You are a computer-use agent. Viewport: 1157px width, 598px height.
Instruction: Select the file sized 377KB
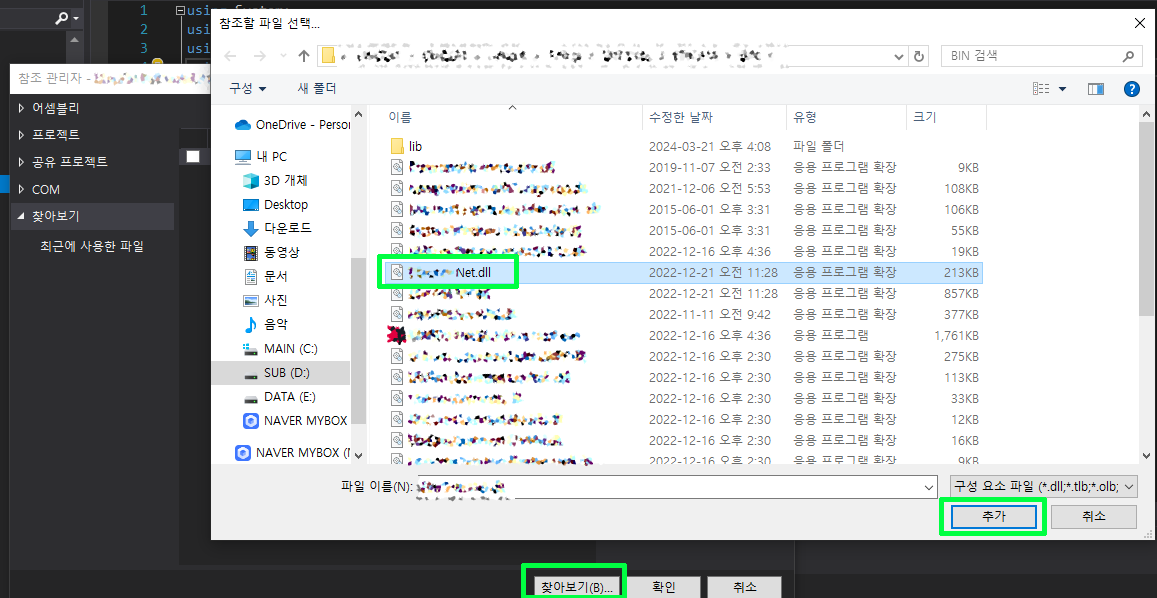[x=683, y=315]
